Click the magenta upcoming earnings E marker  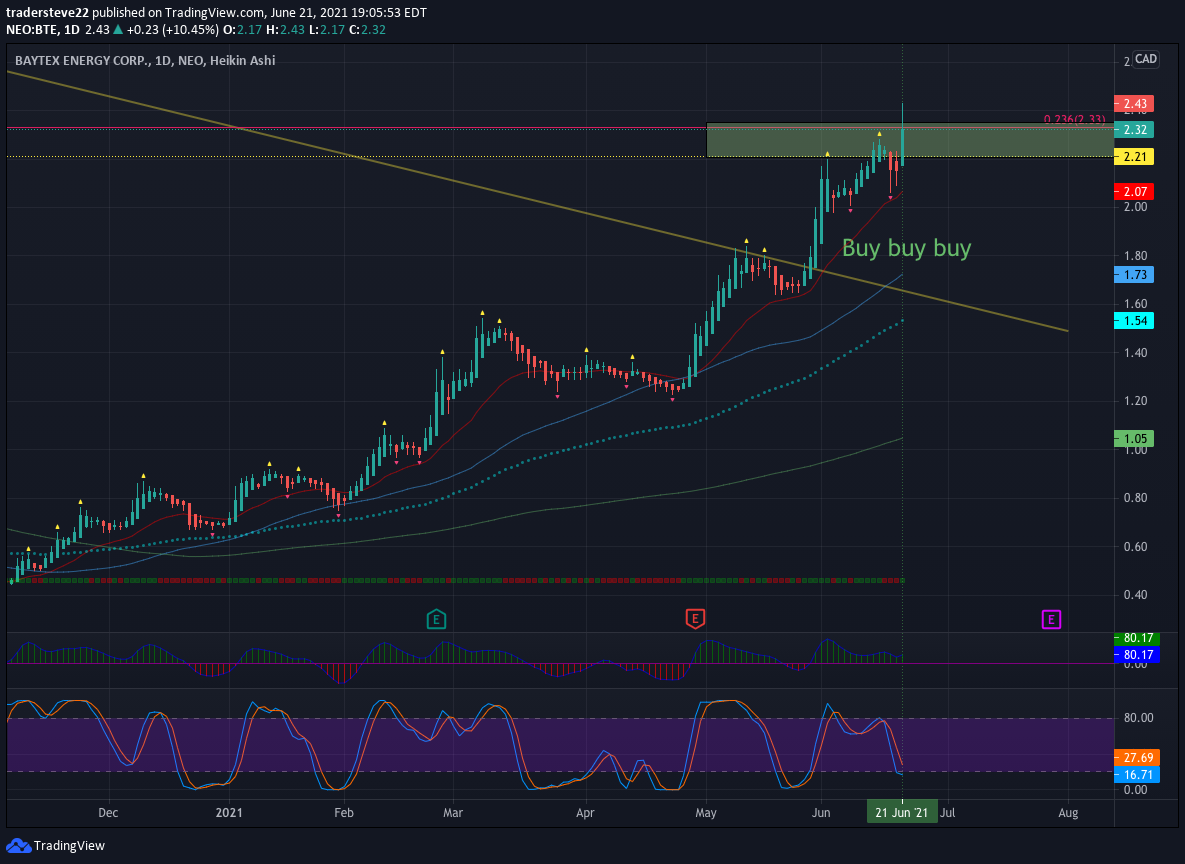(x=1051, y=620)
